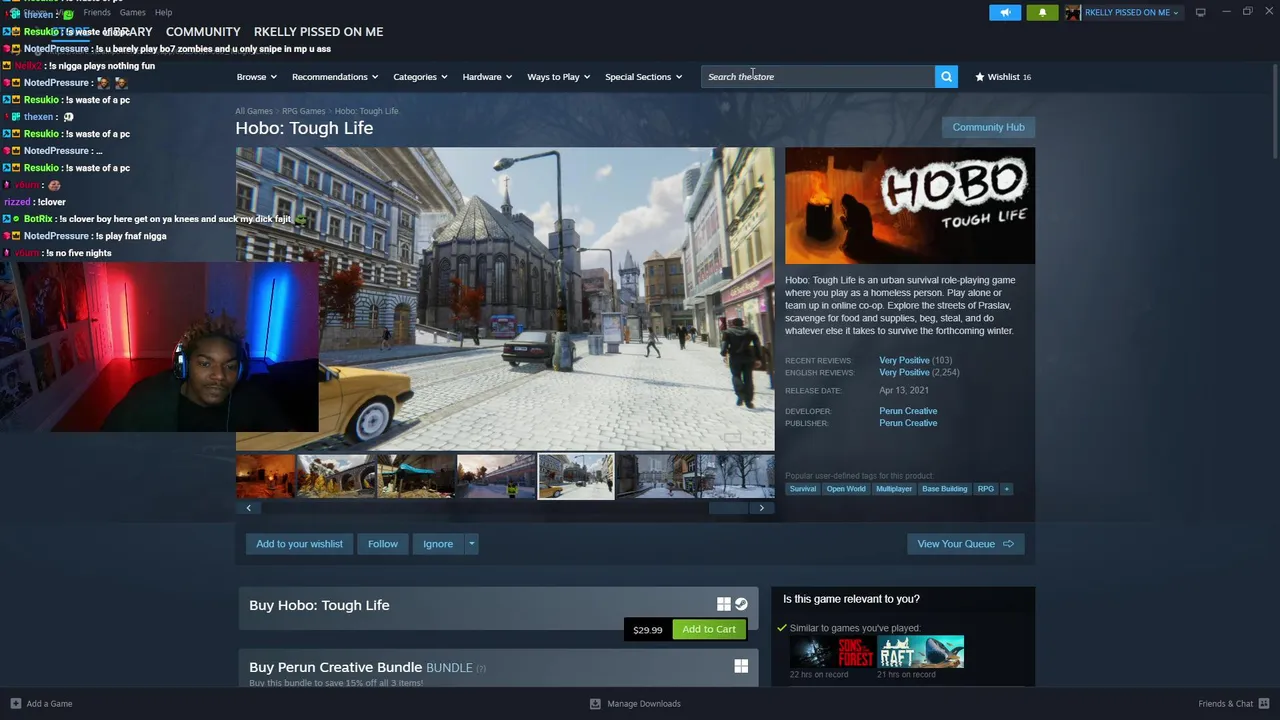Screen dimensions: 1280x720
Task: Click the Add a Game label
Action: (x=49, y=703)
